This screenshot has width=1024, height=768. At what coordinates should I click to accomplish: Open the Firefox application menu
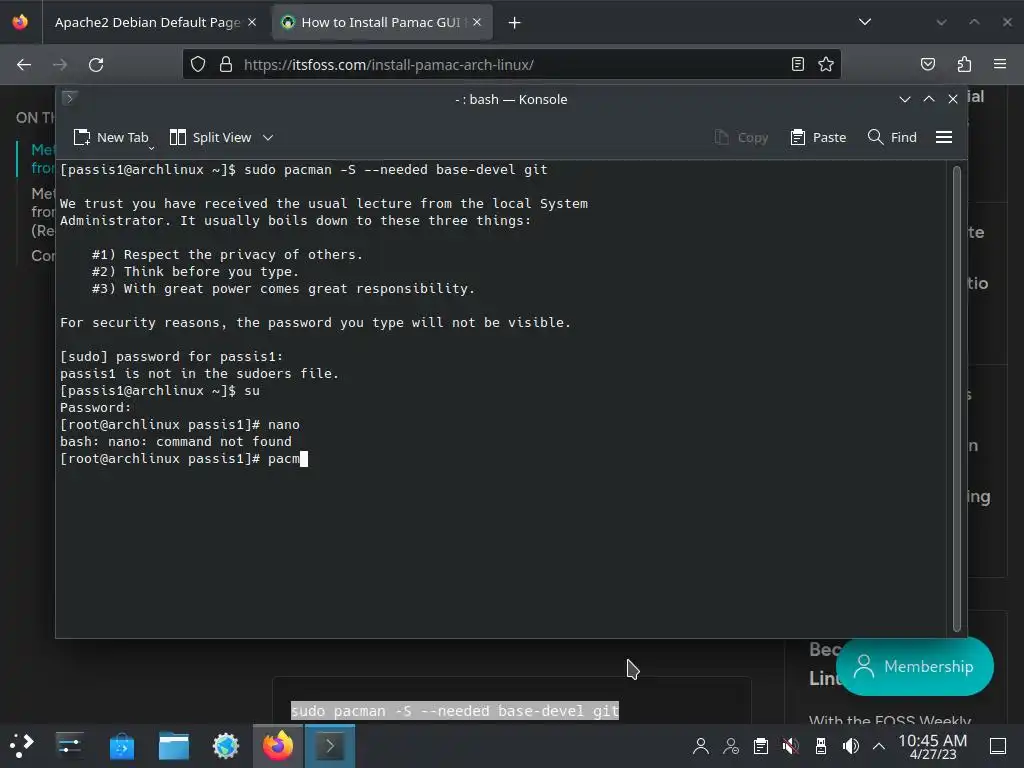(x=1000, y=64)
